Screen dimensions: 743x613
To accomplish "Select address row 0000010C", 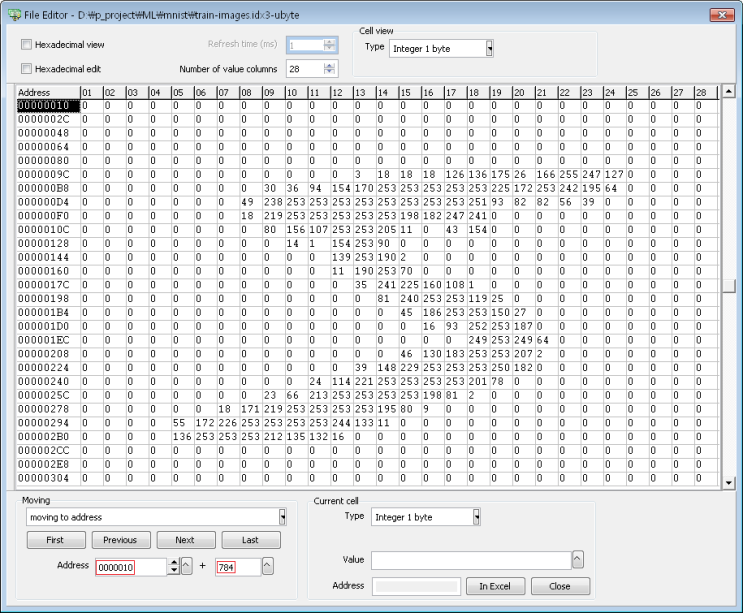I will coord(48,229).
